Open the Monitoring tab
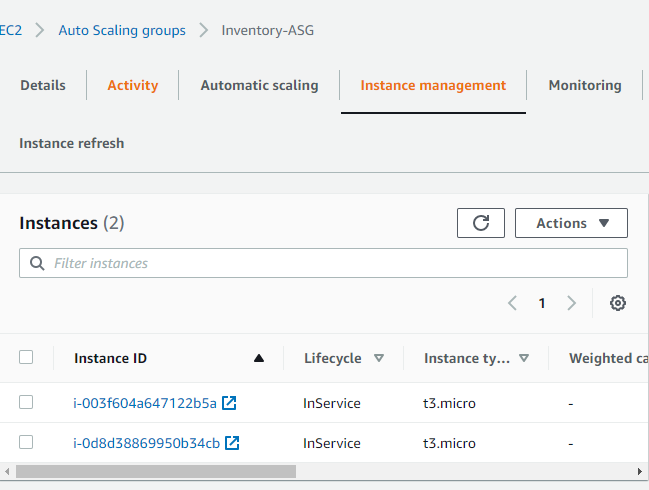The height and width of the screenshot is (490, 649). pyautogui.click(x=584, y=86)
